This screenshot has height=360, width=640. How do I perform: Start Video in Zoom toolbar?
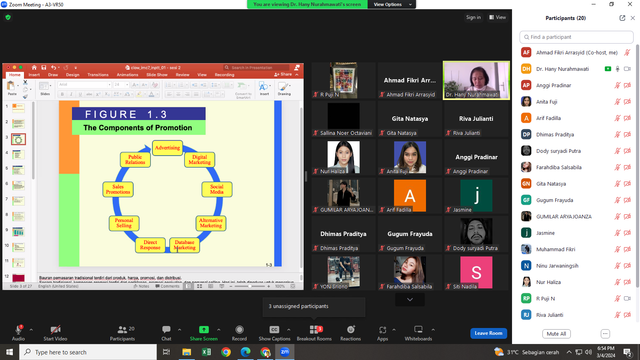click(55, 332)
